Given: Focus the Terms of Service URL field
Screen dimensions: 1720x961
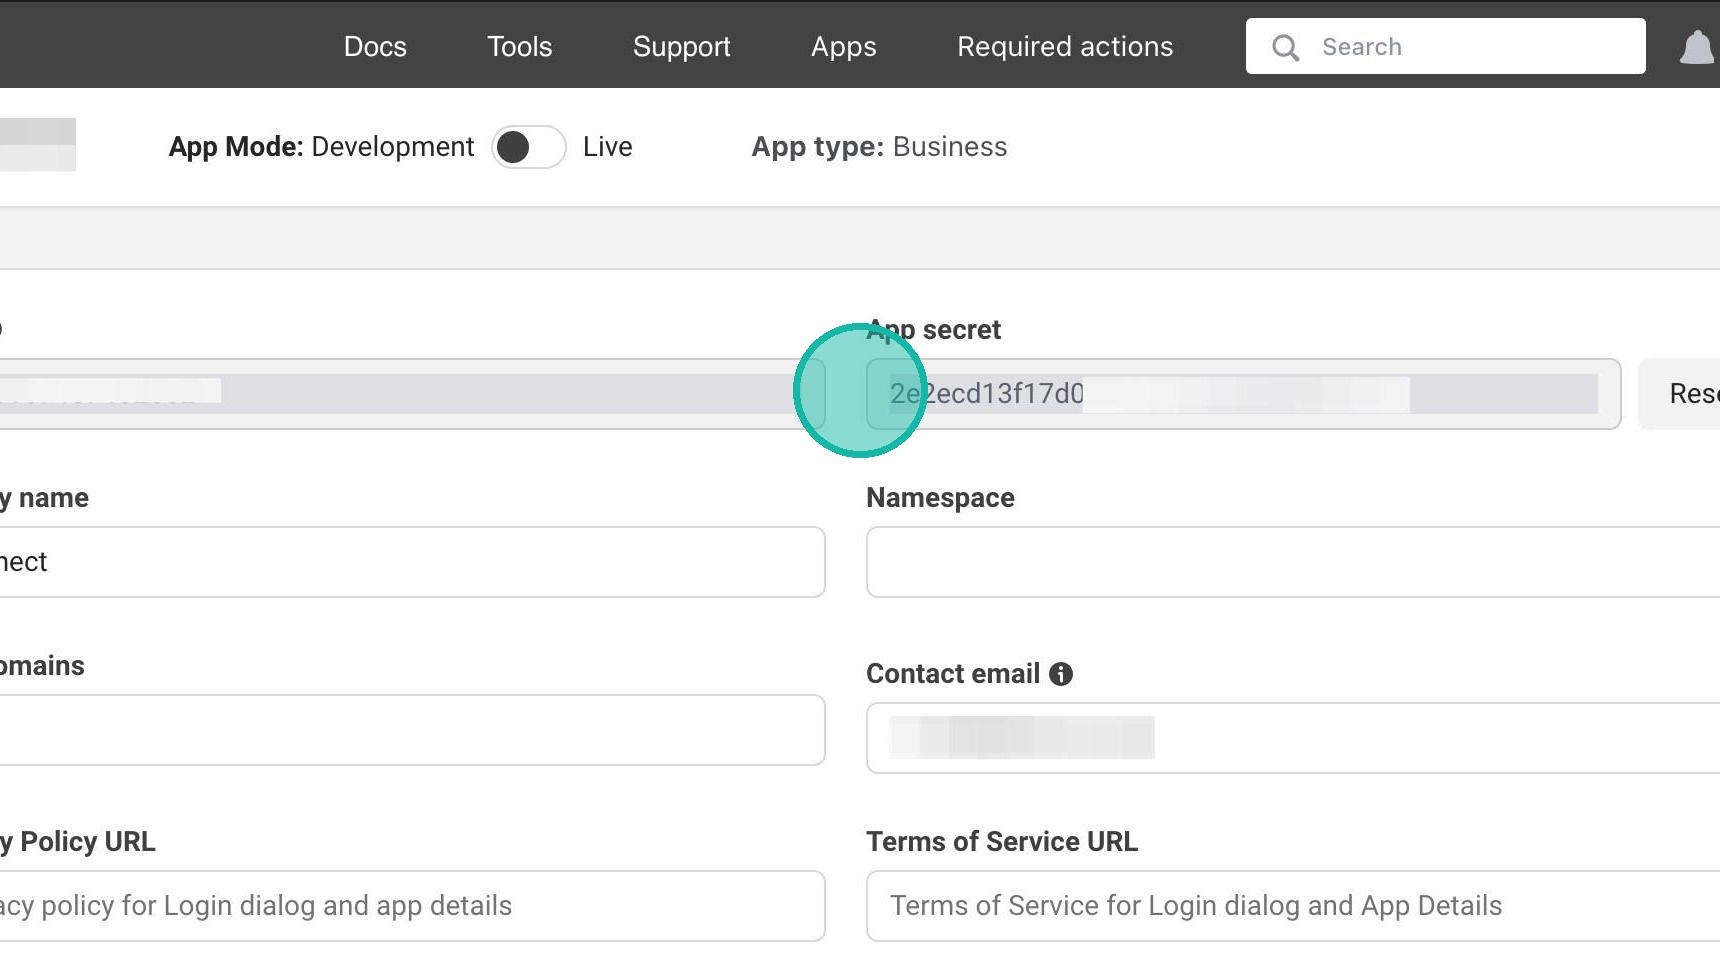Looking at the screenshot, I should (1290, 906).
